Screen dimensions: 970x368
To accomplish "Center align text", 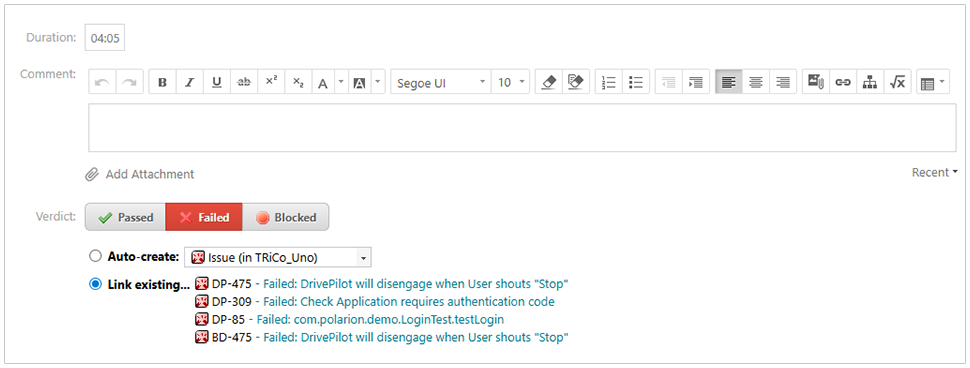I will [756, 82].
